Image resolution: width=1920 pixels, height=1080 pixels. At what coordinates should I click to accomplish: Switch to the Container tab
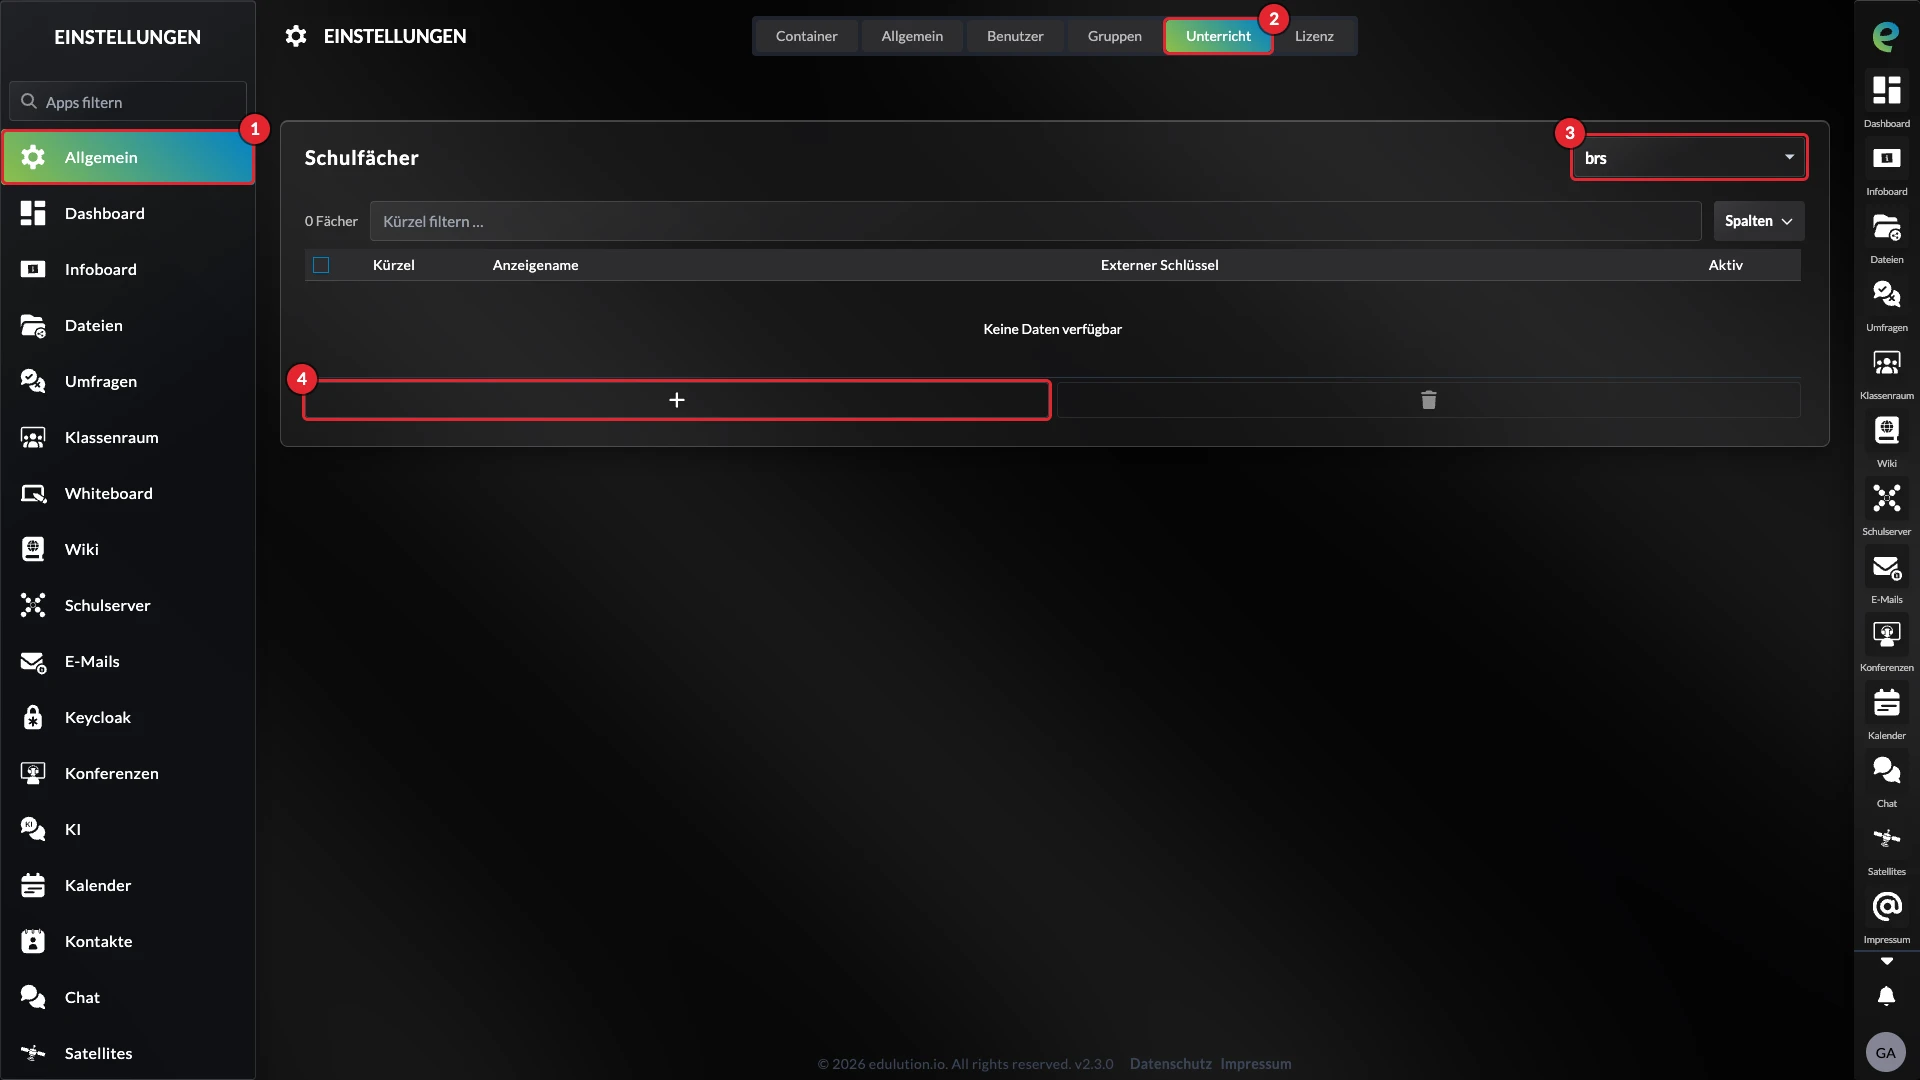coord(806,36)
